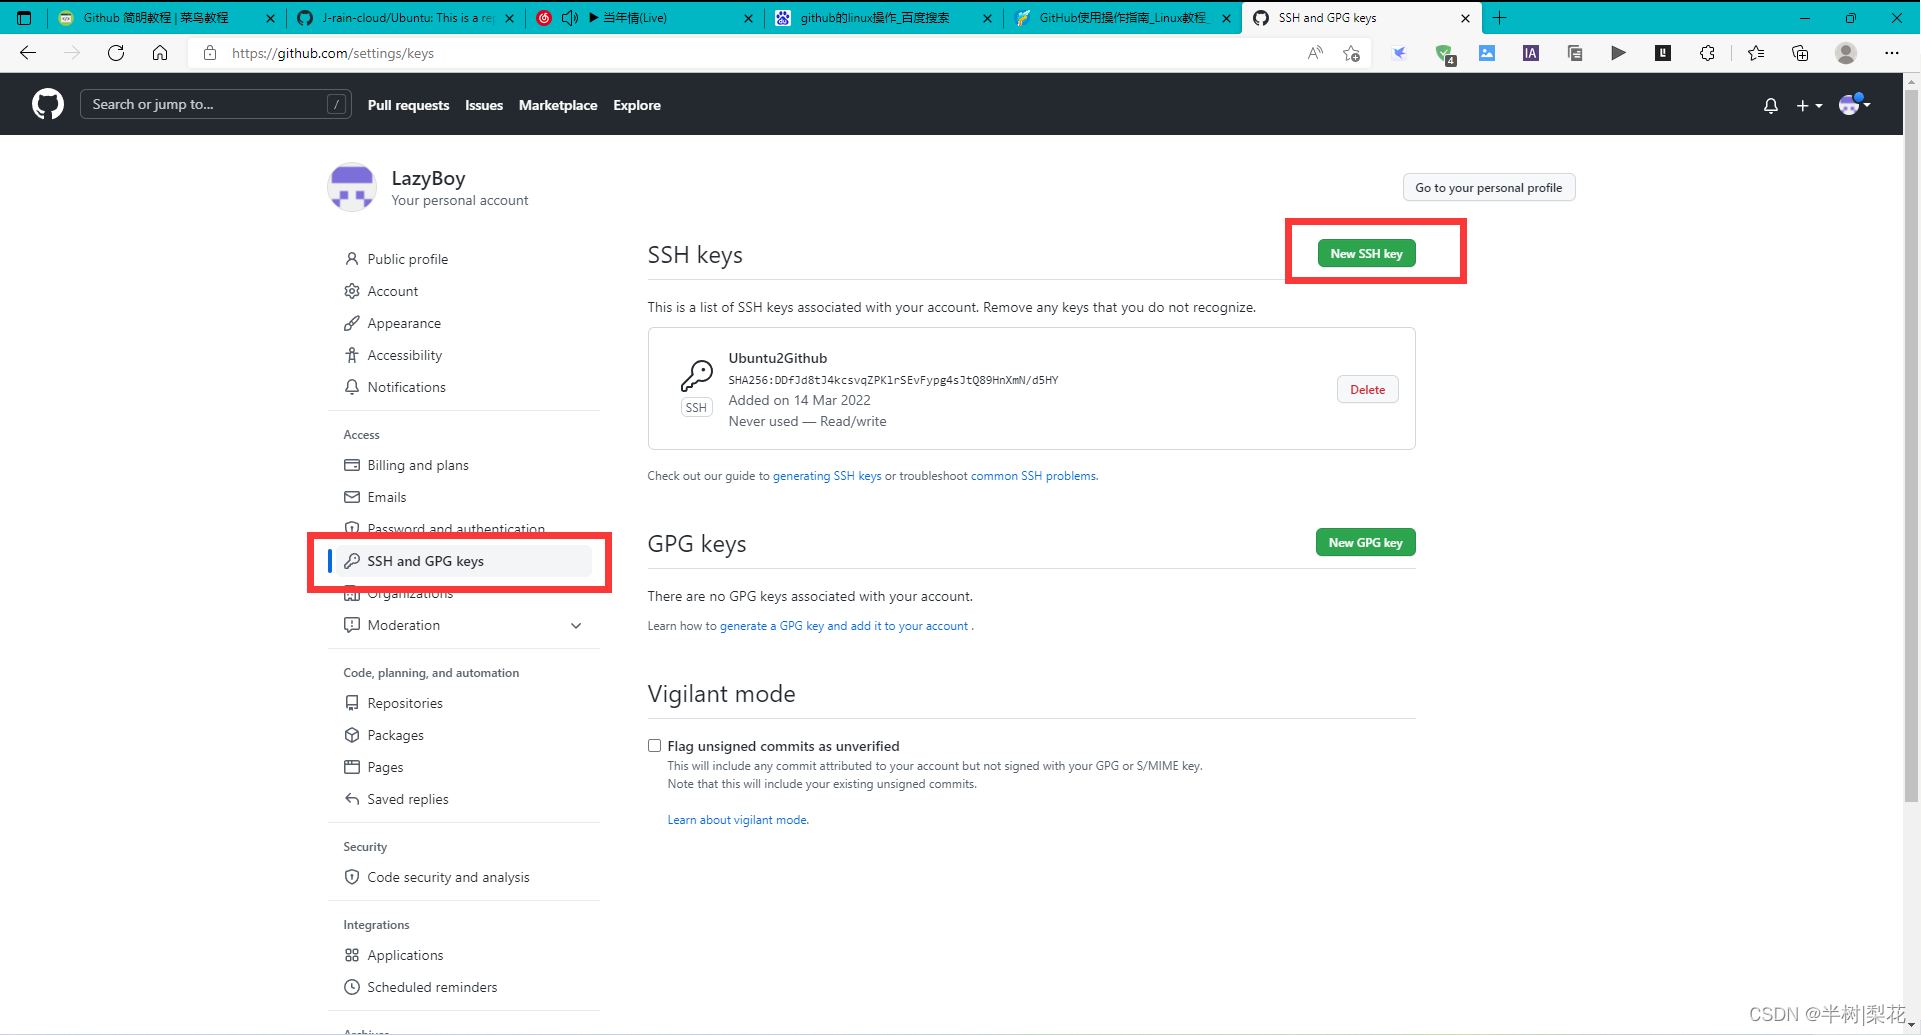The image size is (1921, 1035).
Task: Close the 'SSH and GPG keys' tab
Action: pyautogui.click(x=1465, y=18)
